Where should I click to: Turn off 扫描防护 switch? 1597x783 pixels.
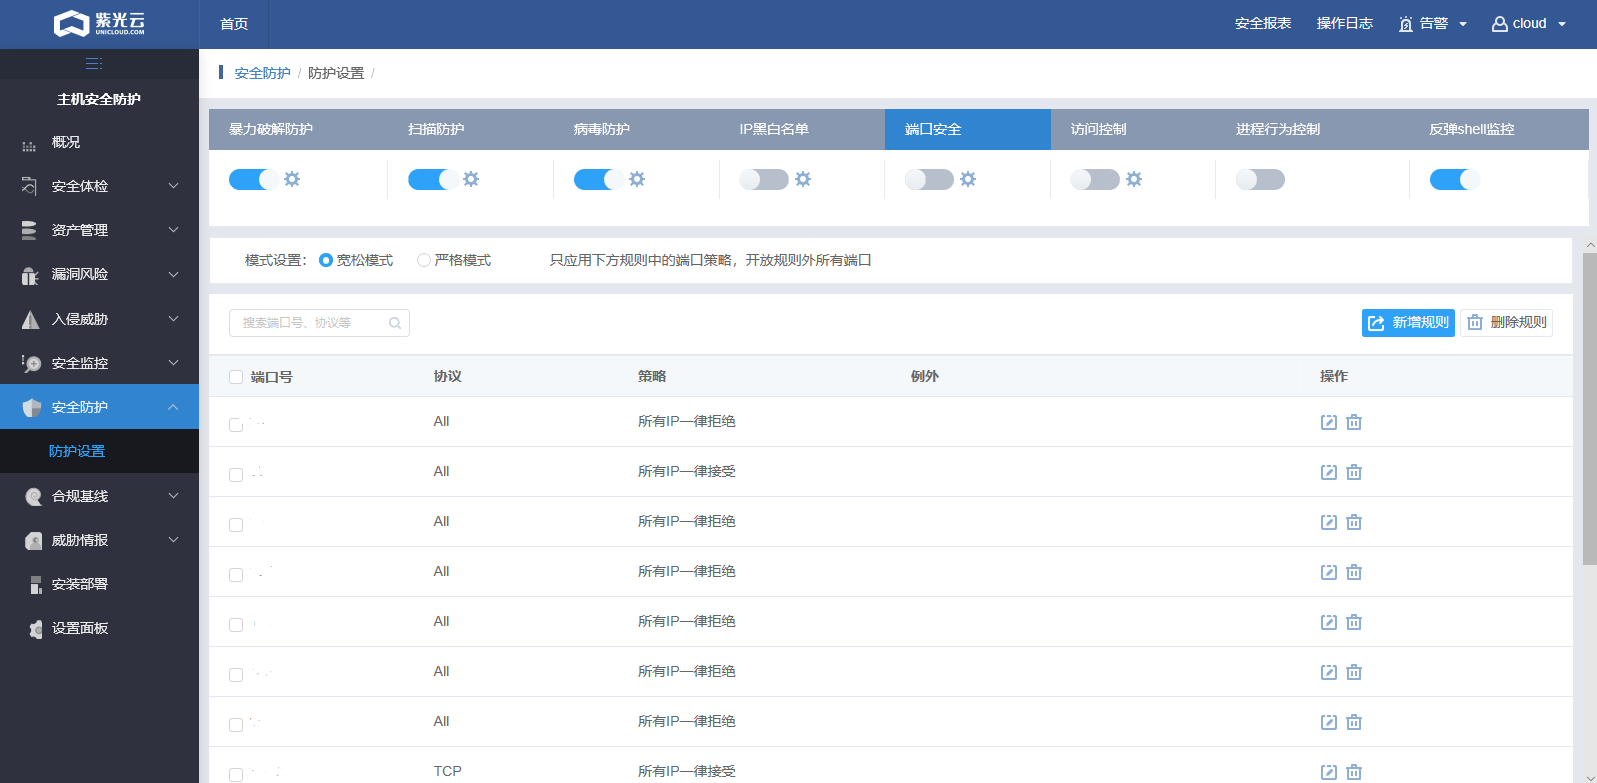[433, 179]
